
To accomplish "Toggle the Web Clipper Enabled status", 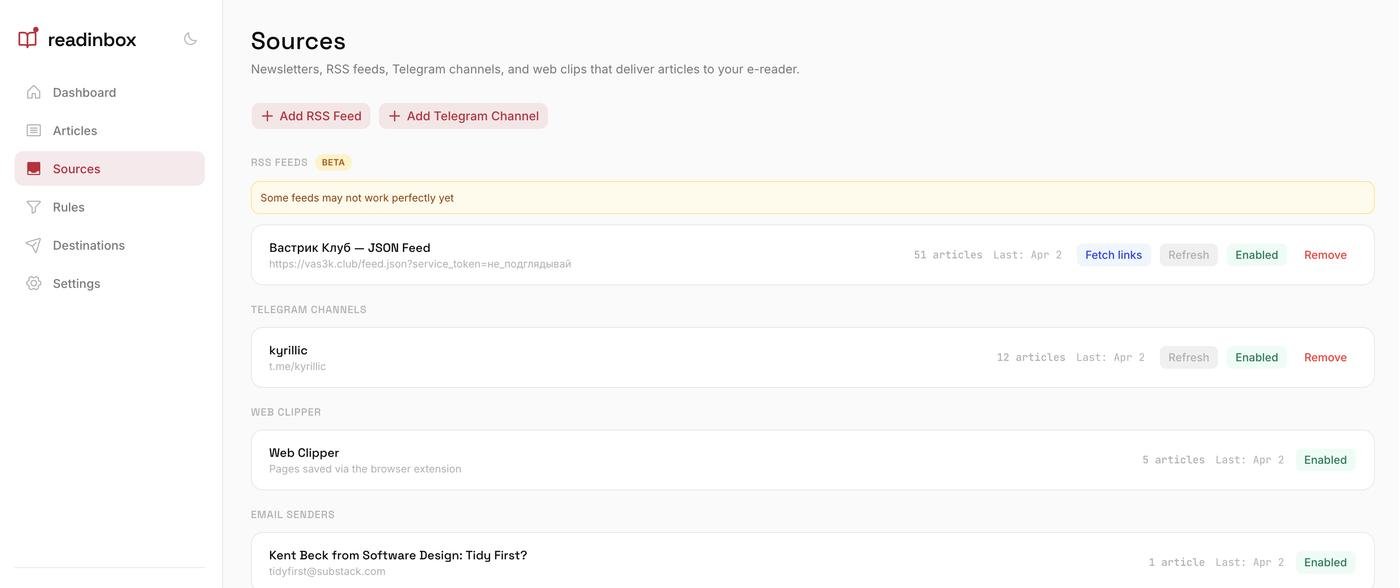I will (1325, 460).
